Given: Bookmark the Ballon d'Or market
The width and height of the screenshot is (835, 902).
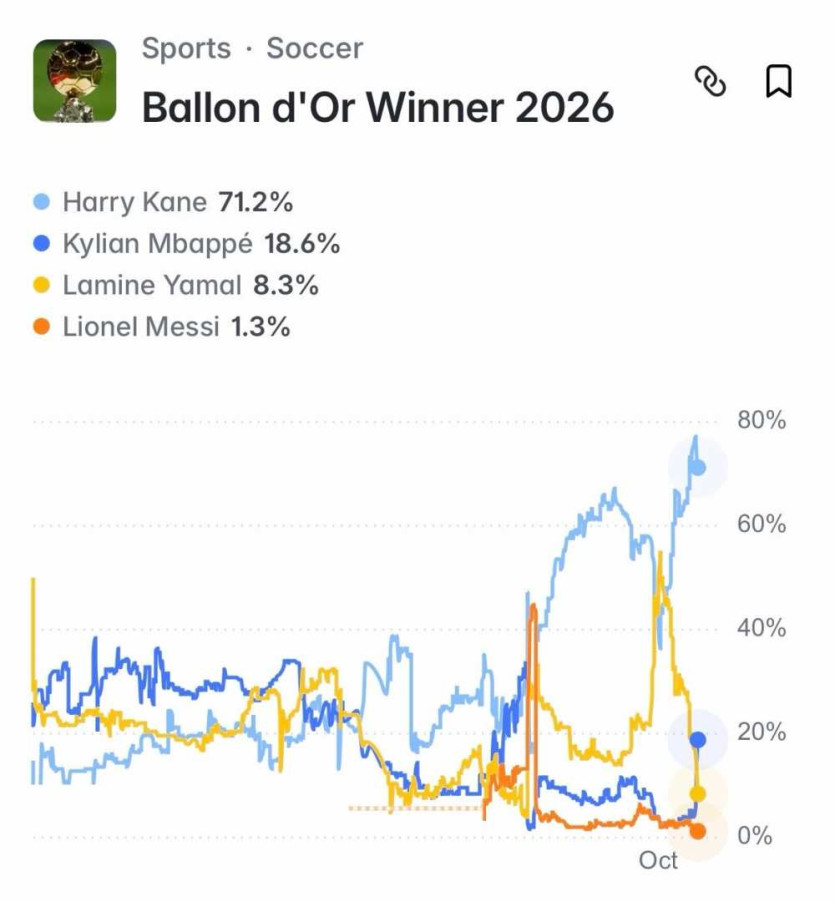Looking at the screenshot, I should 779,81.
